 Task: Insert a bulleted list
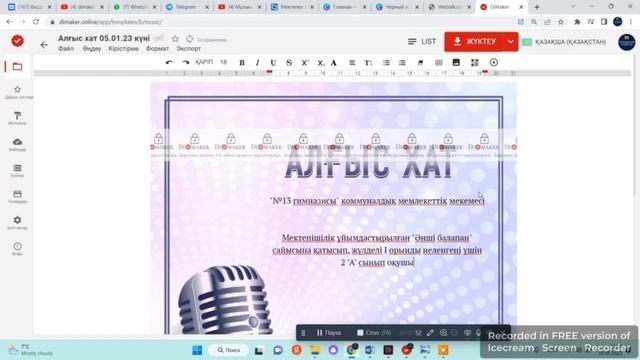pyautogui.click(x=386, y=63)
